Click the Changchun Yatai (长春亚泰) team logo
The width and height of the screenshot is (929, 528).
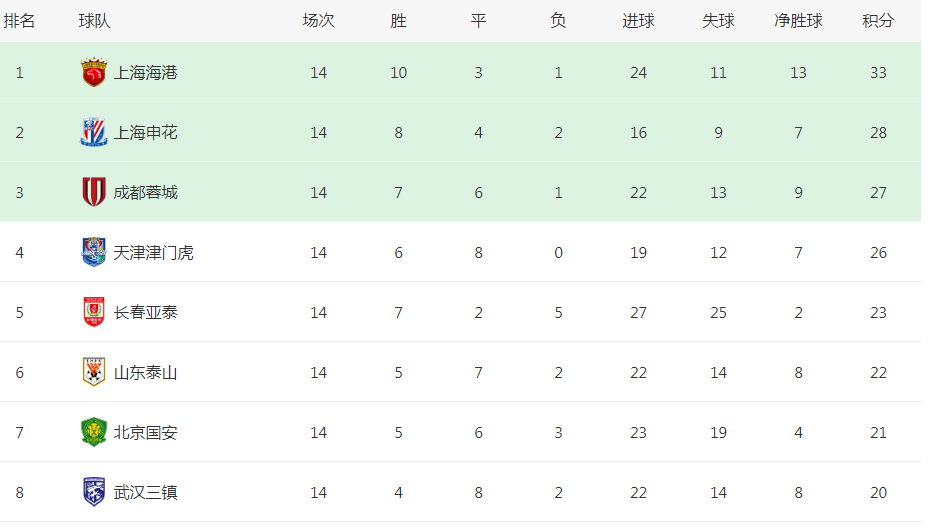point(93,312)
